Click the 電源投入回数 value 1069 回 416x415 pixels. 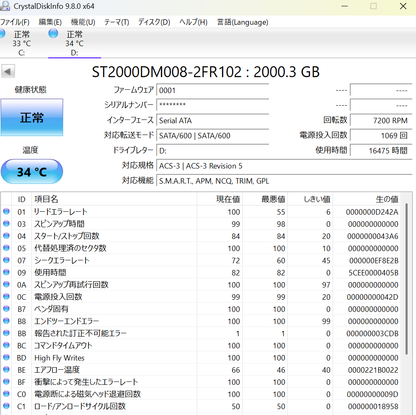click(381, 136)
